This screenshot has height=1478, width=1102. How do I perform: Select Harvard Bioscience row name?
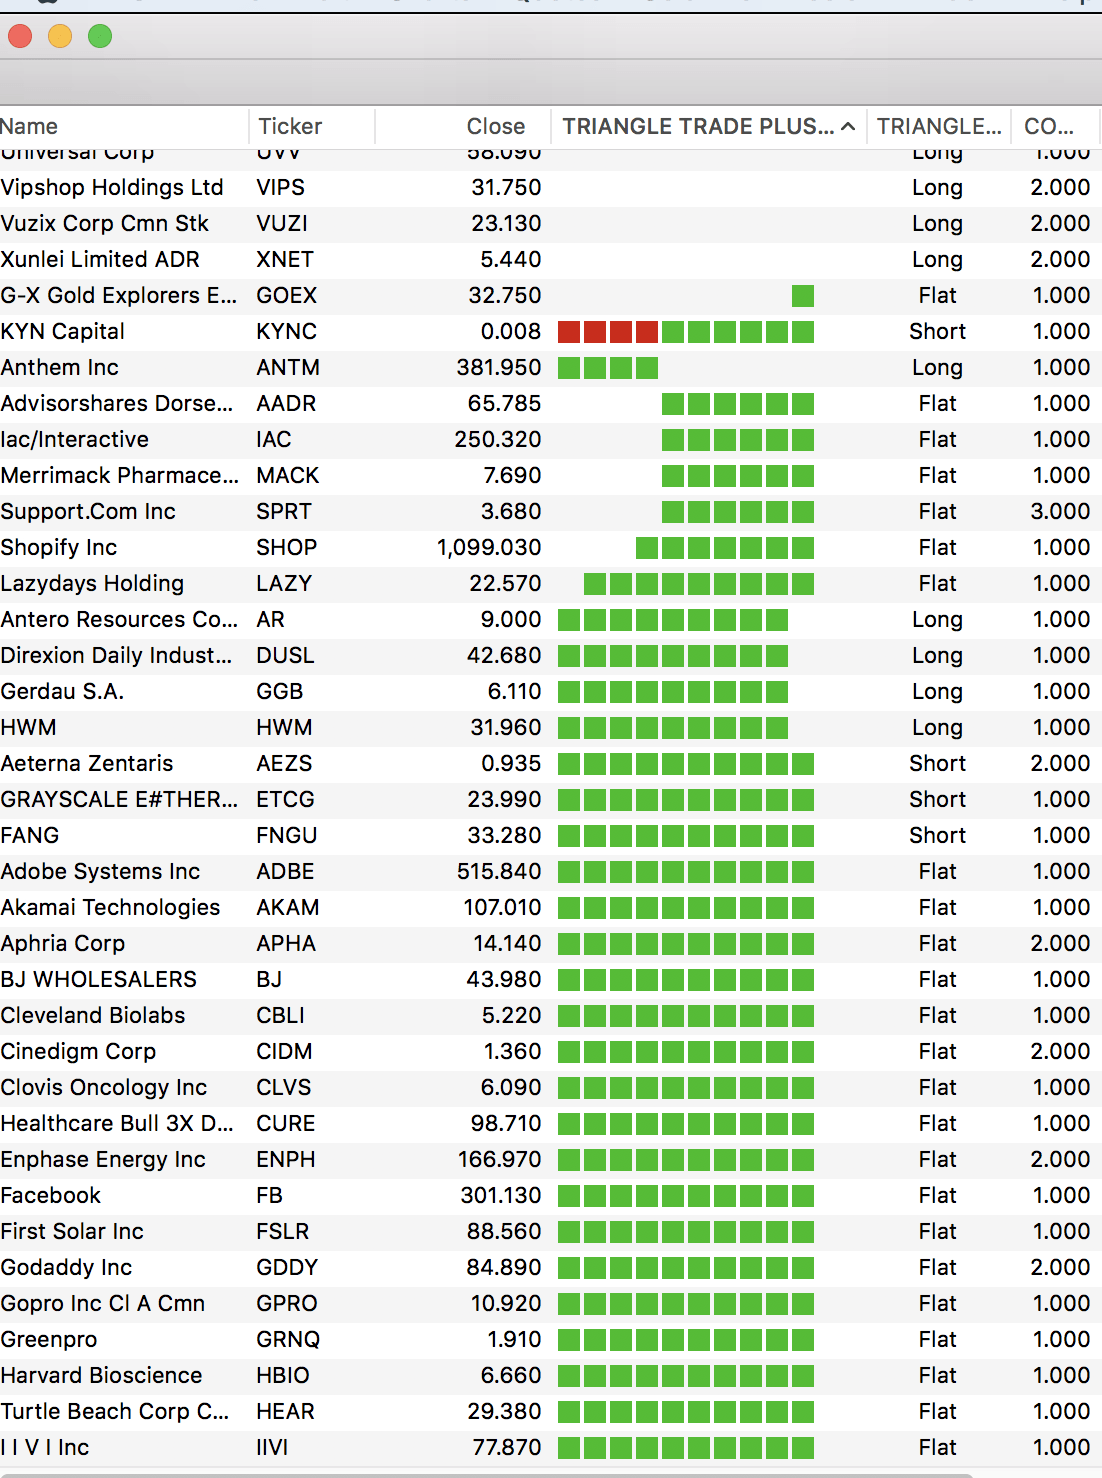(x=101, y=1376)
